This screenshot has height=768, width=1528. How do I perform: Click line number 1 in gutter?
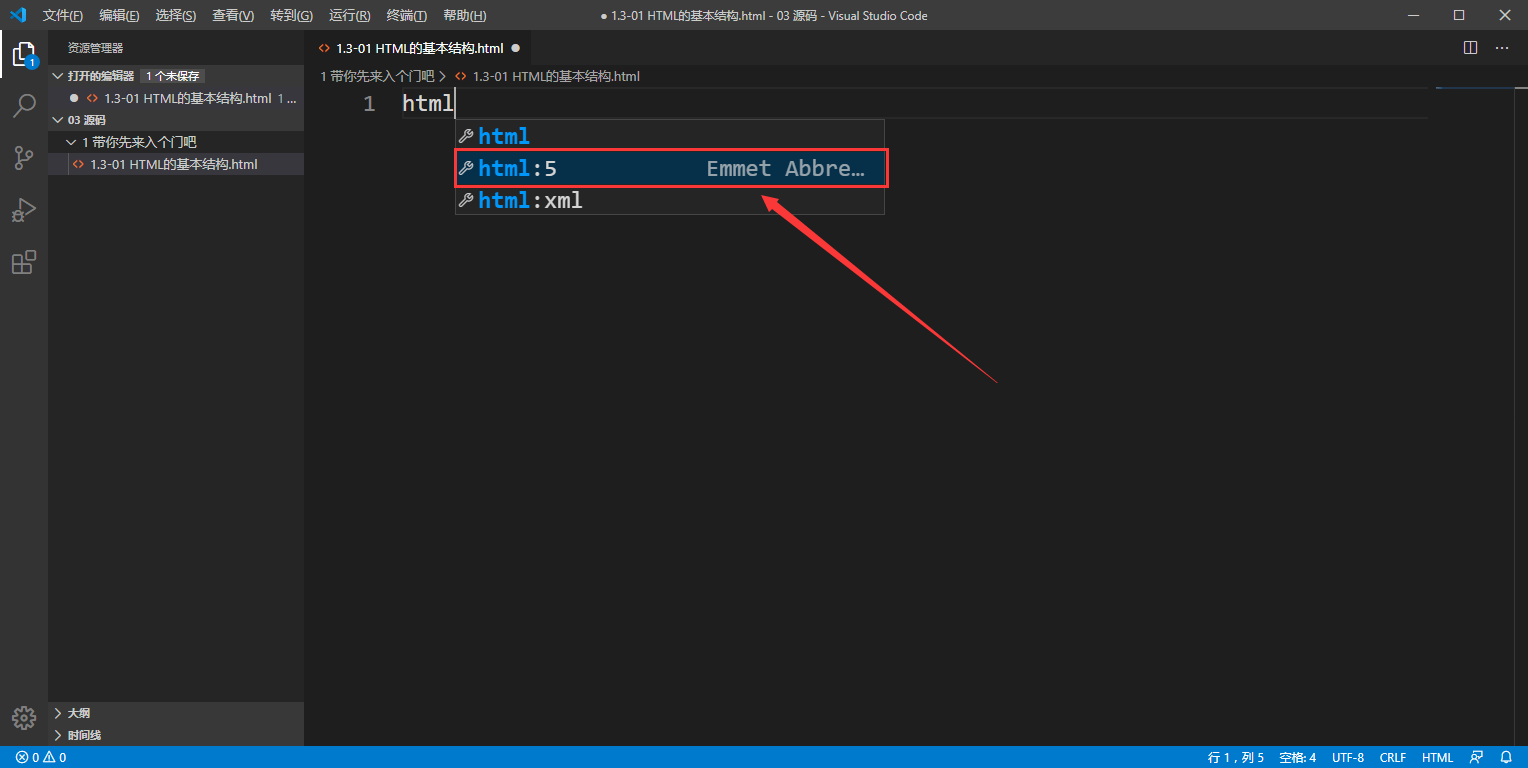pyautogui.click(x=369, y=103)
